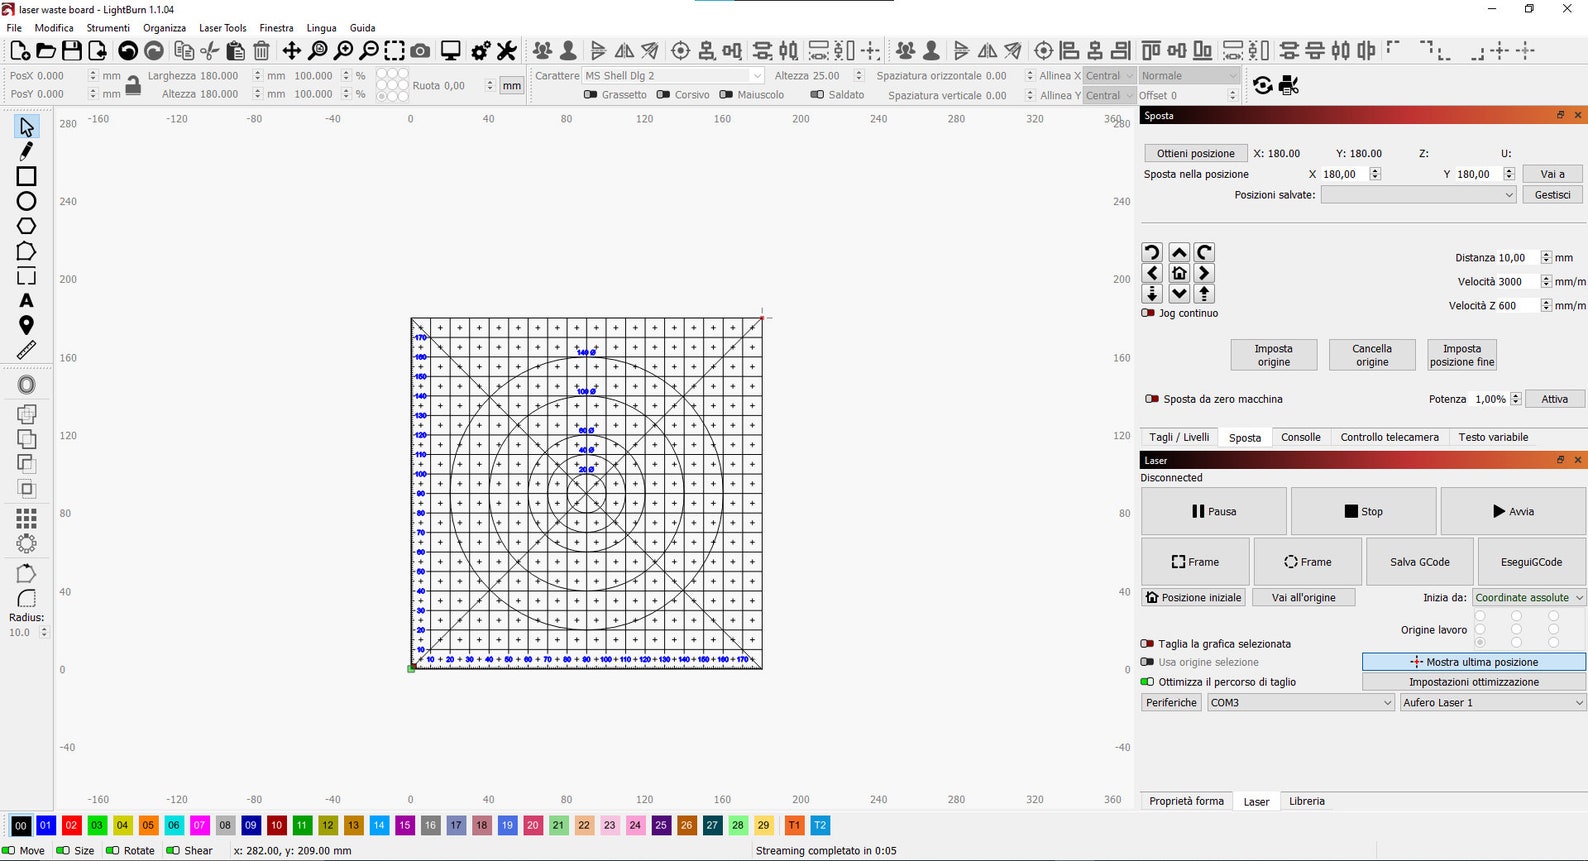Activate the Text tool labeled A
The image size is (1588, 861).
(27, 301)
